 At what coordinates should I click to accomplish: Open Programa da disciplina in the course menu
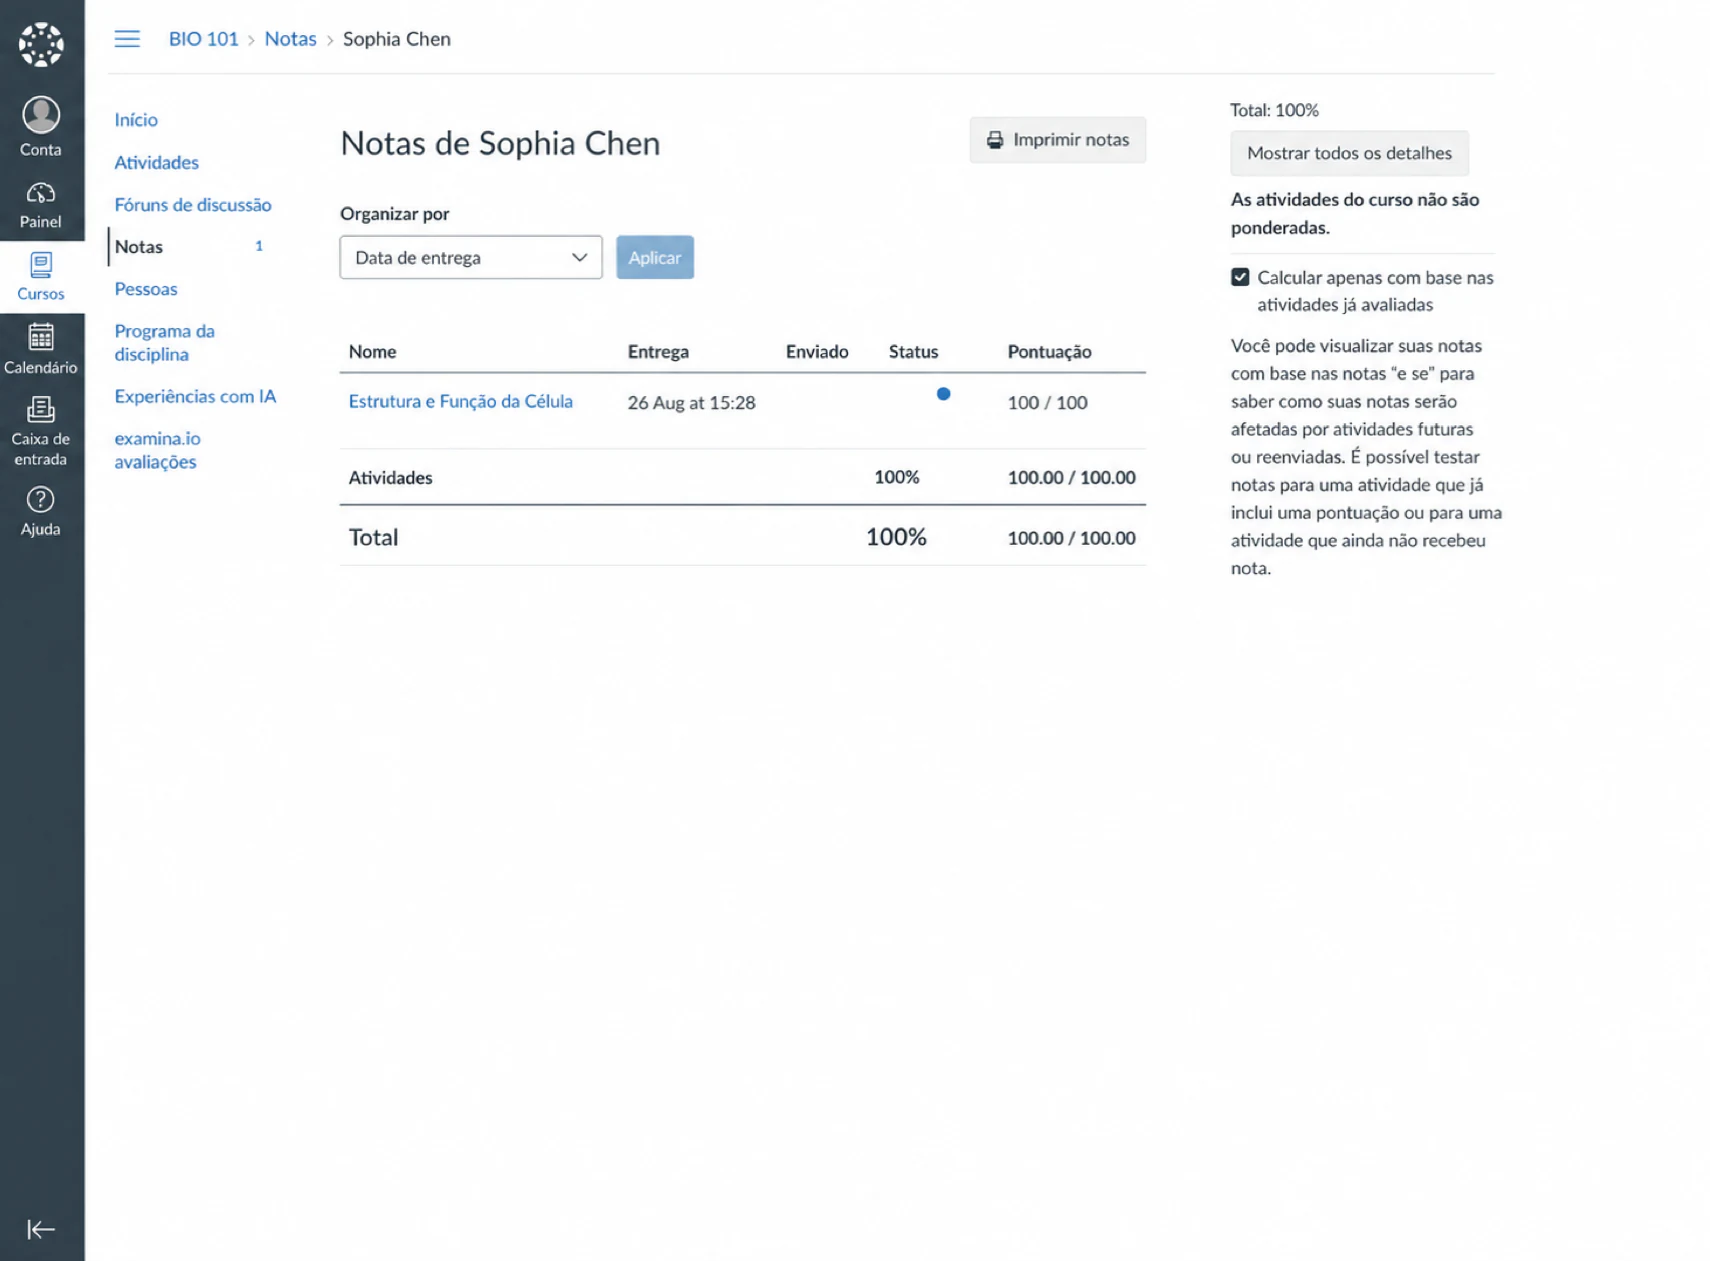165,342
